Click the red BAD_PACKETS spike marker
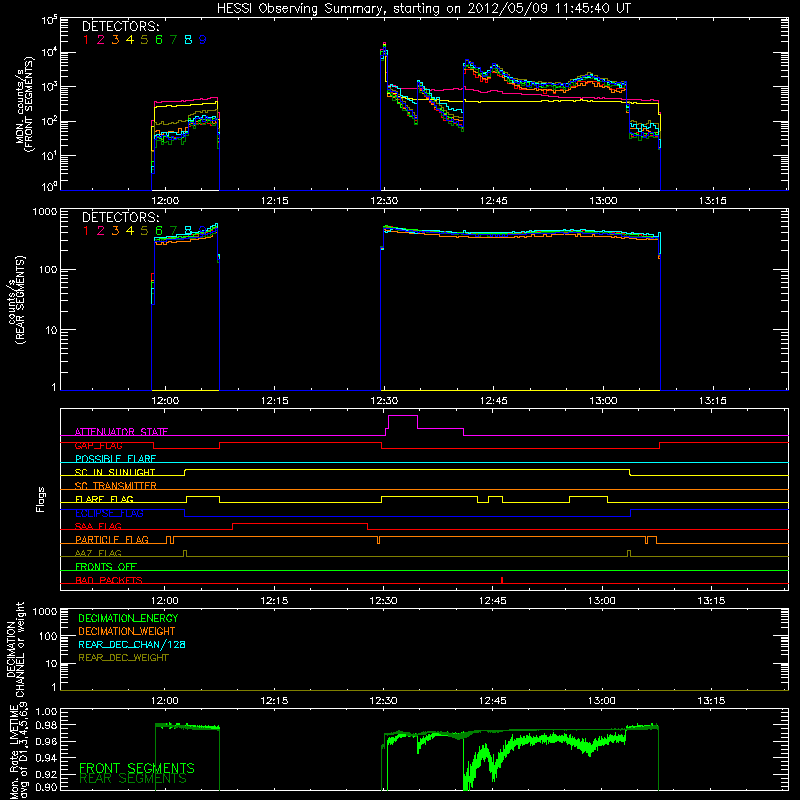 point(502,580)
